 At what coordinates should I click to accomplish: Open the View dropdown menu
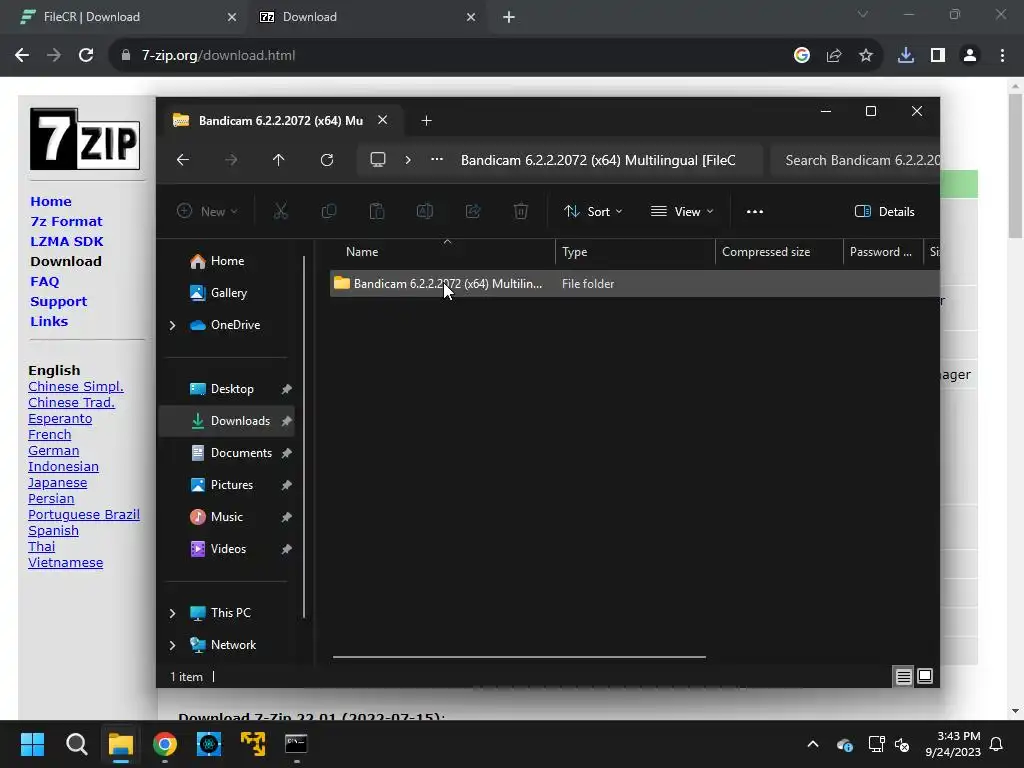682,212
